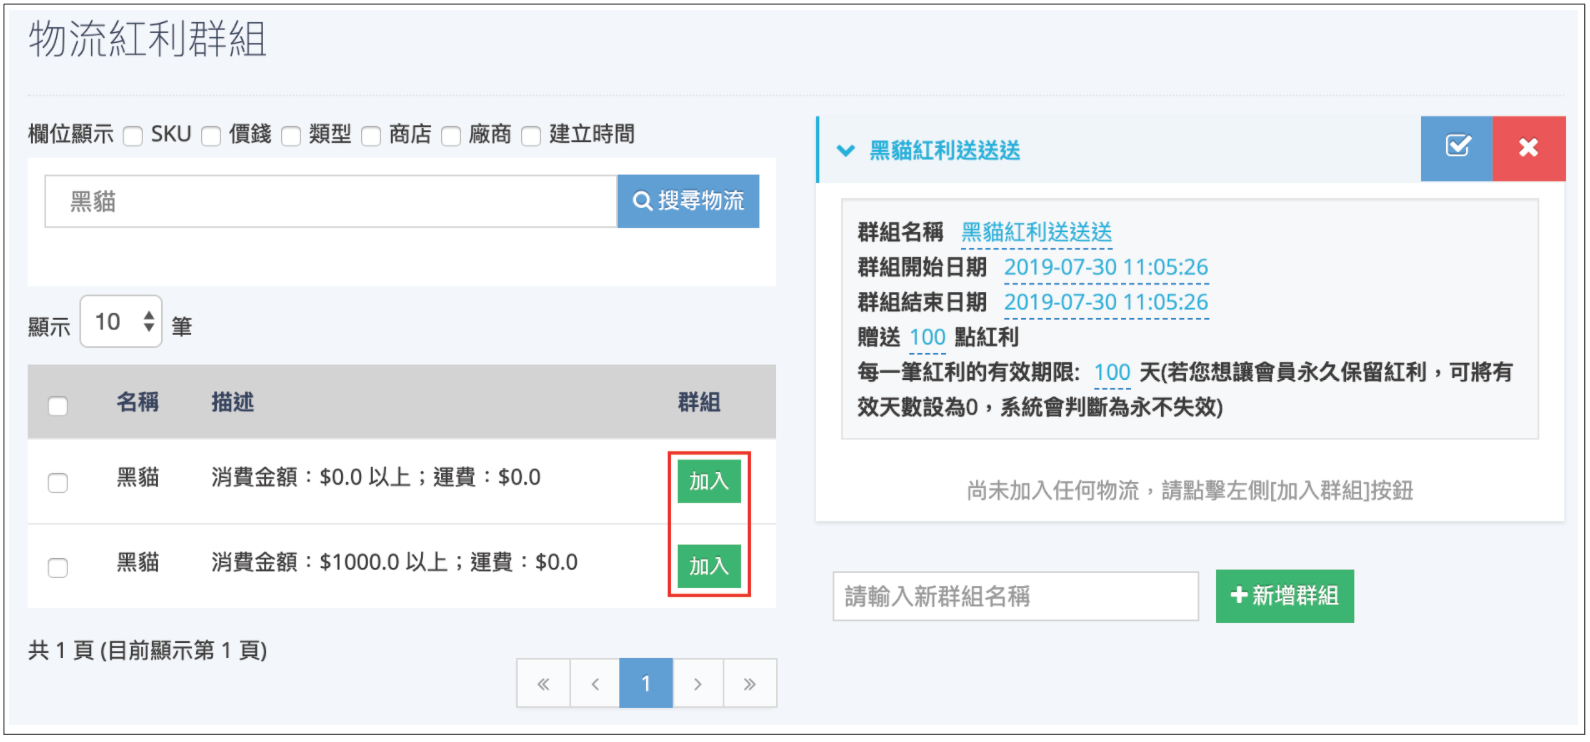This screenshot has height=742, width=1590.
Task: Click the blue confirm checkmark icon button
Action: pyautogui.click(x=1457, y=148)
